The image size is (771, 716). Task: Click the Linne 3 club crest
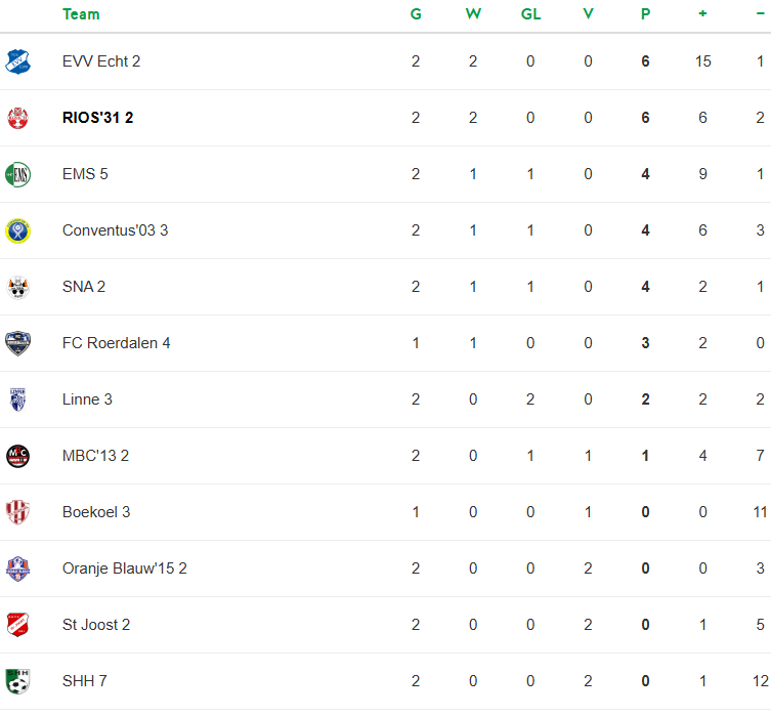pos(18,400)
